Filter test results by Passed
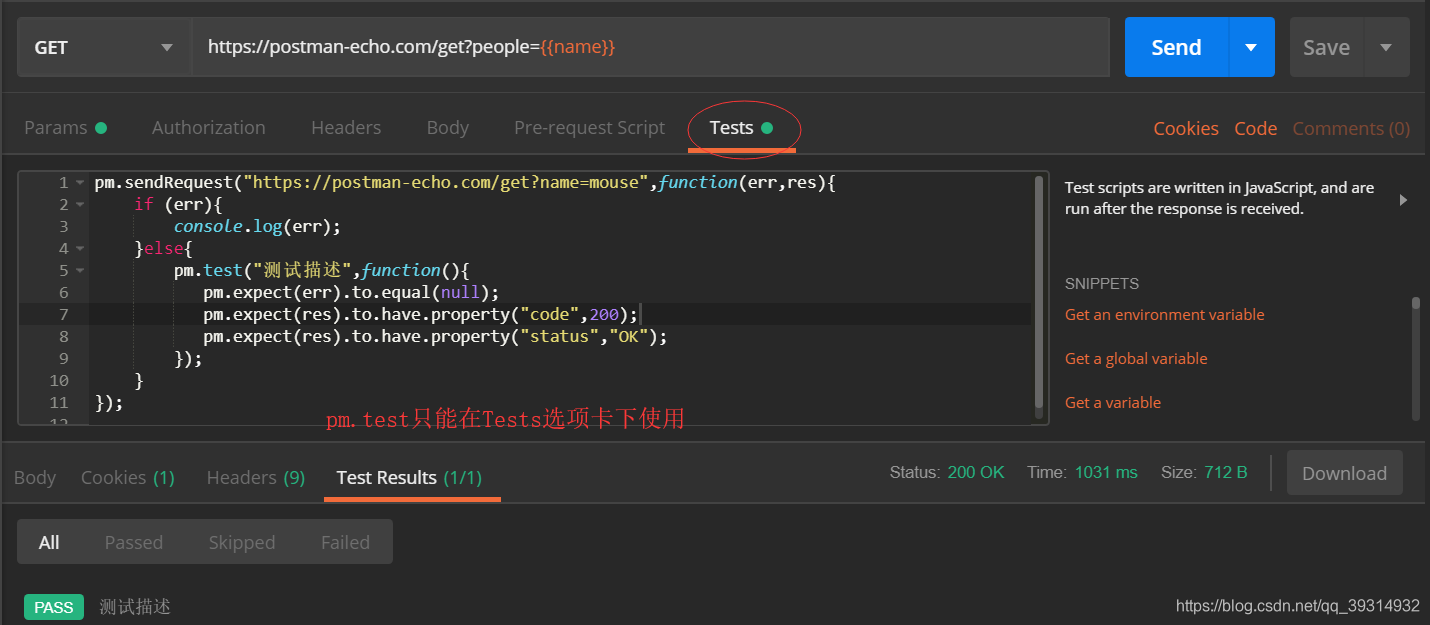This screenshot has width=1430, height=625. 133,542
